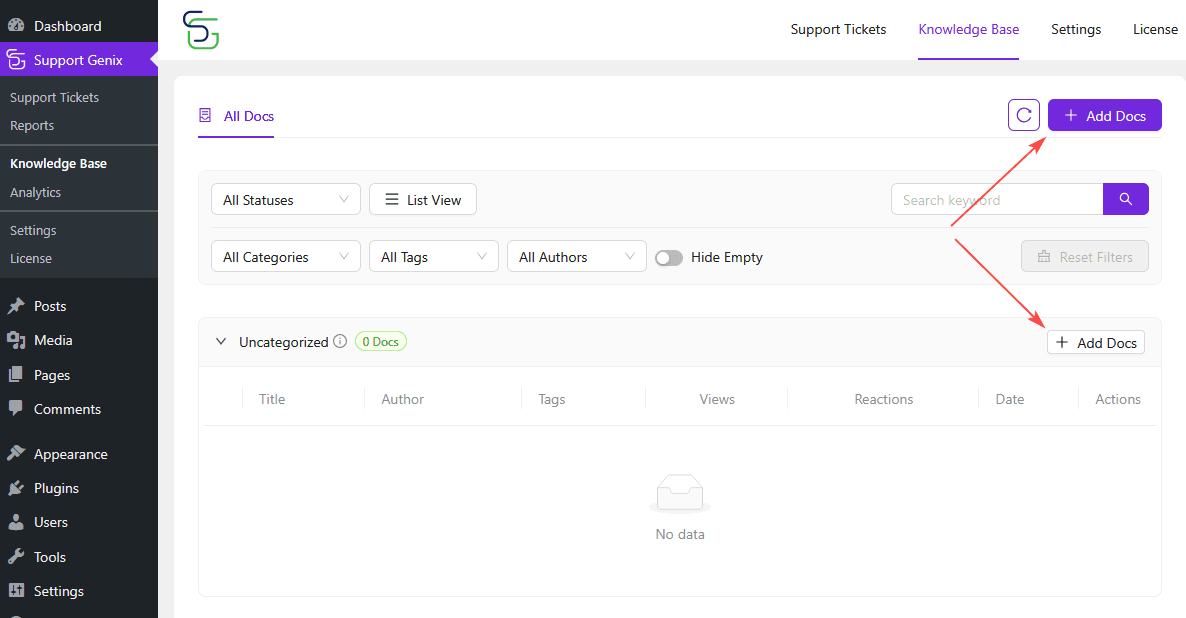
Task: Click the Add Docs button
Action: 1104,114
